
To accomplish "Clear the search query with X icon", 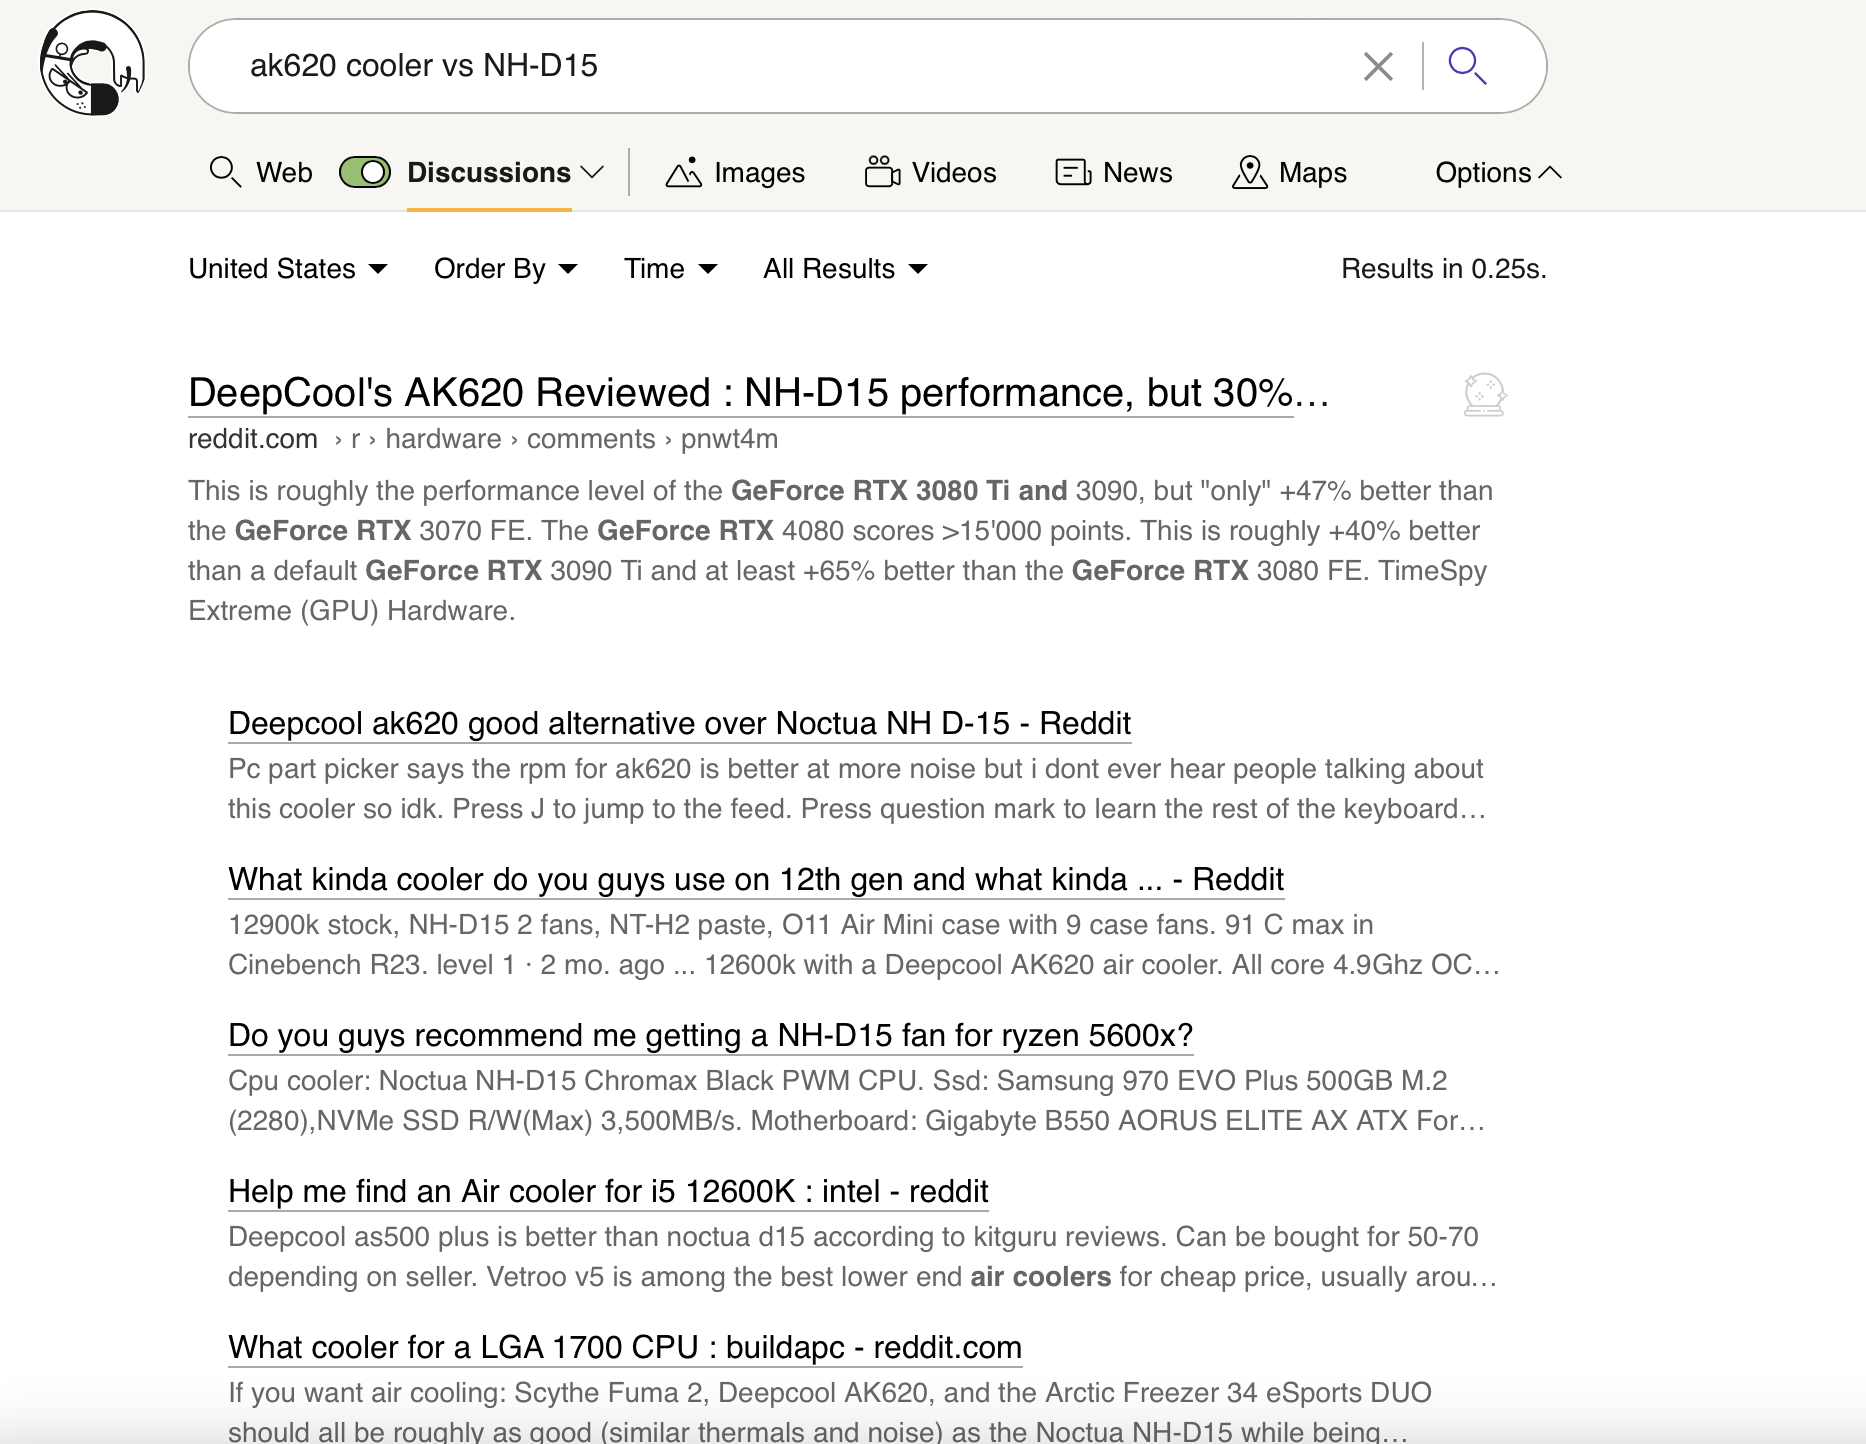I will [1378, 67].
